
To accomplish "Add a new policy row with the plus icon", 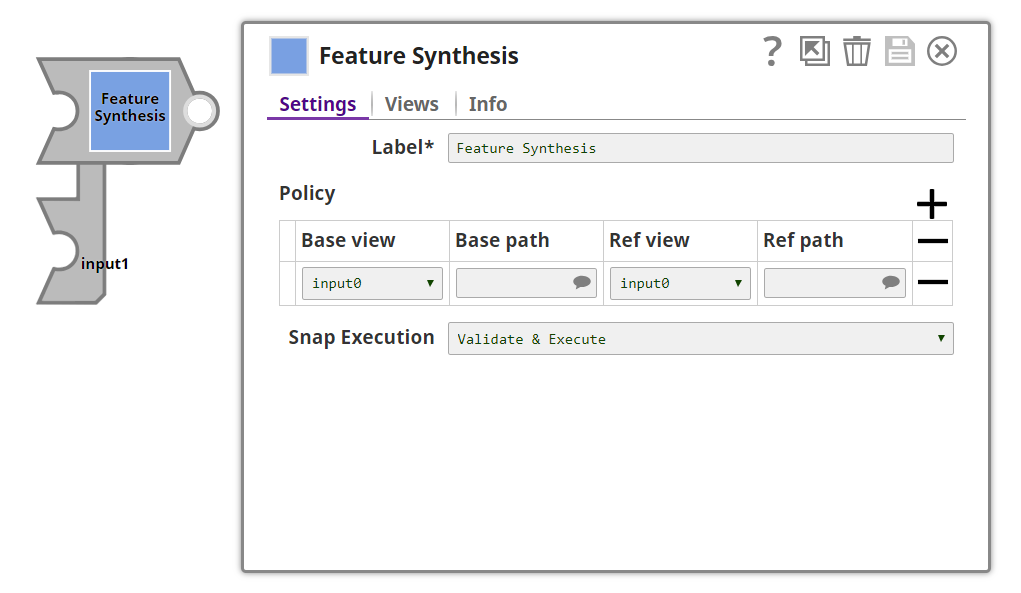I will pyautogui.click(x=931, y=204).
